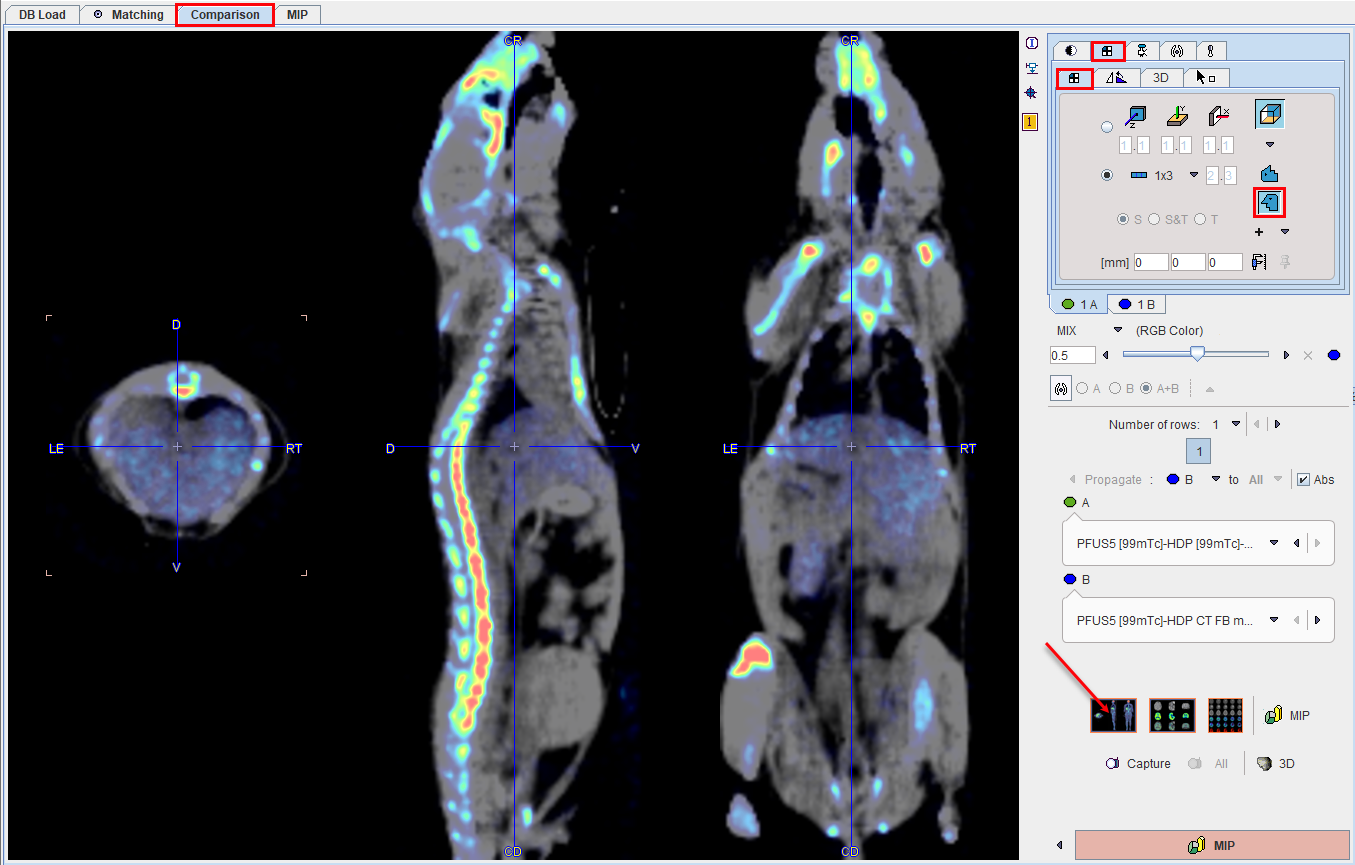This screenshot has width=1355, height=865.
Task: Select the whole-body orthogonal layout thumbnail
Action: (1113, 715)
